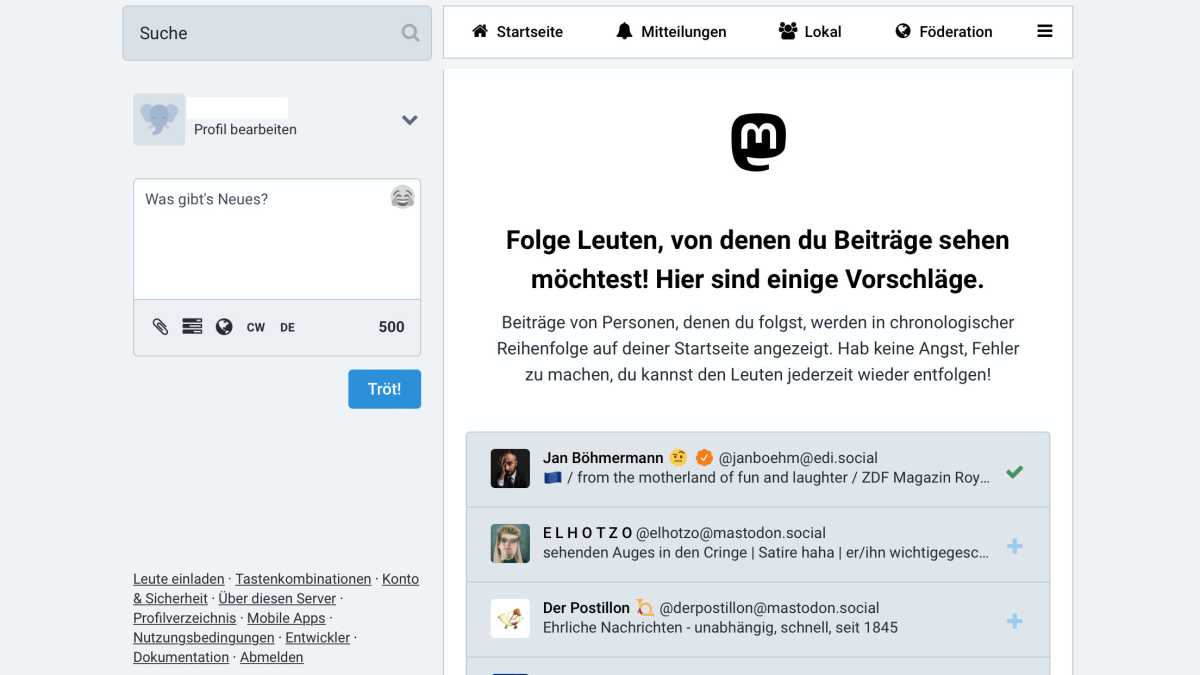Add a poll to the post

pyautogui.click(x=192, y=327)
